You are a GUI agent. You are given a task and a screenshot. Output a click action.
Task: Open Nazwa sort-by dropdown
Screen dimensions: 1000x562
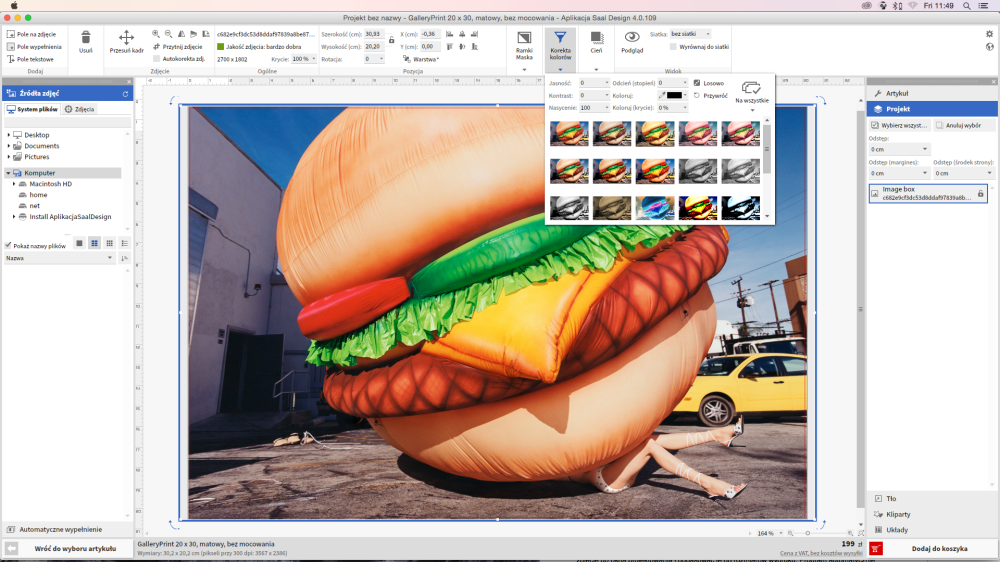(59, 258)
